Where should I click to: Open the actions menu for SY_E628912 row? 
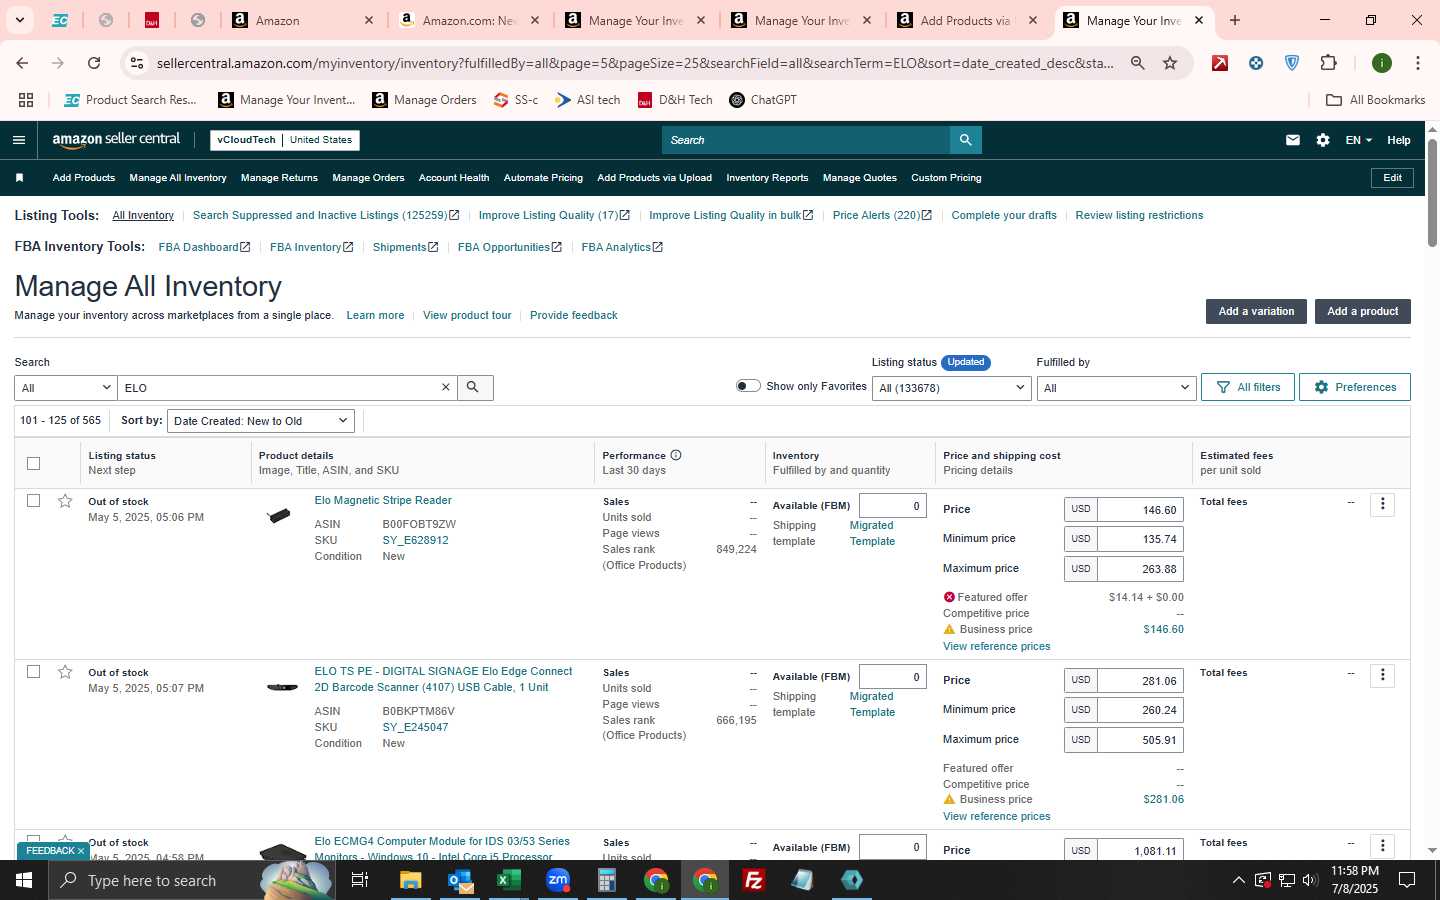click(x=1382, y=504)
